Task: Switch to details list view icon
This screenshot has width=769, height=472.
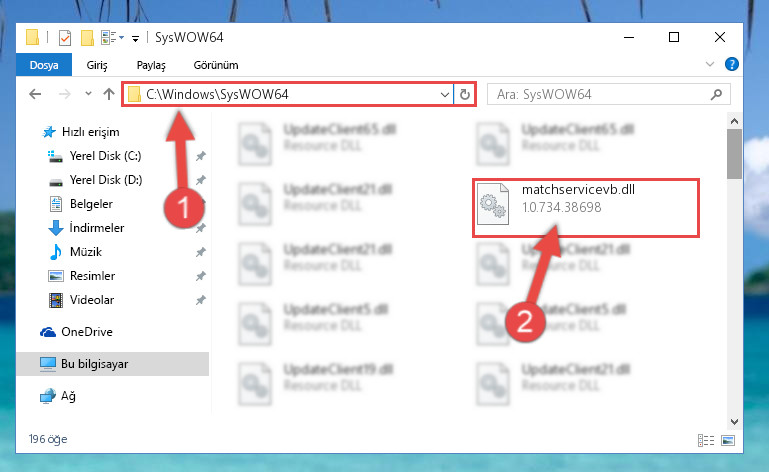Action: [x=706, y=440]
